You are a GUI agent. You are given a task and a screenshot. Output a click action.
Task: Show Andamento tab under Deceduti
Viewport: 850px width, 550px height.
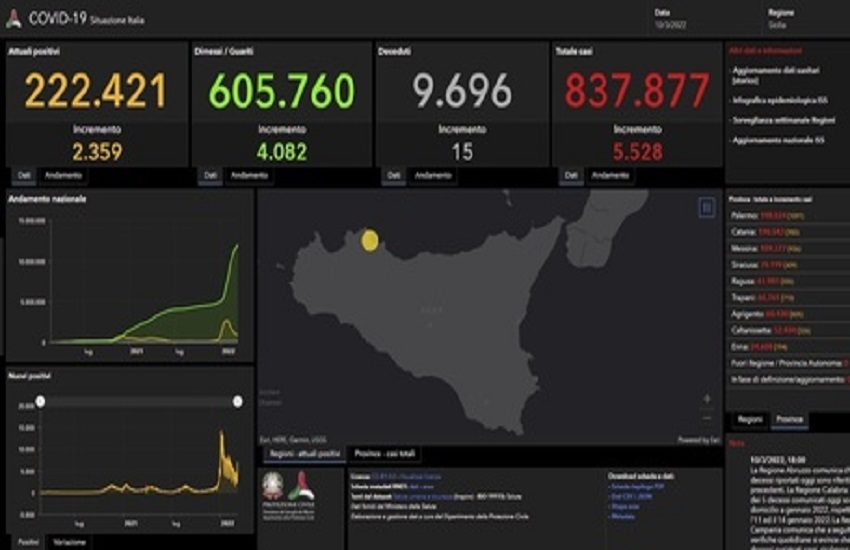433,175
